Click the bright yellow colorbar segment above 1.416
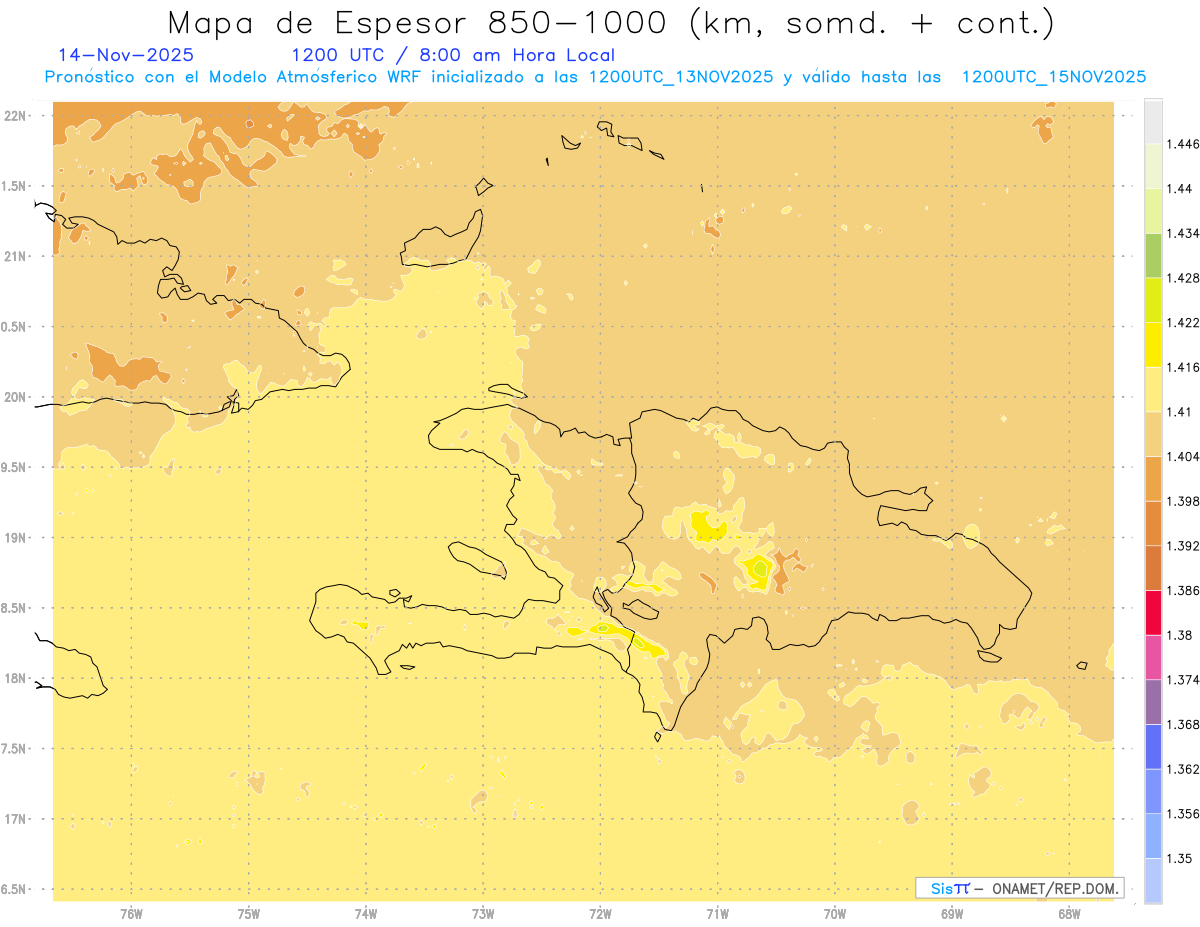Viewport: 1200px width, 927px height. coord(1153,344)
